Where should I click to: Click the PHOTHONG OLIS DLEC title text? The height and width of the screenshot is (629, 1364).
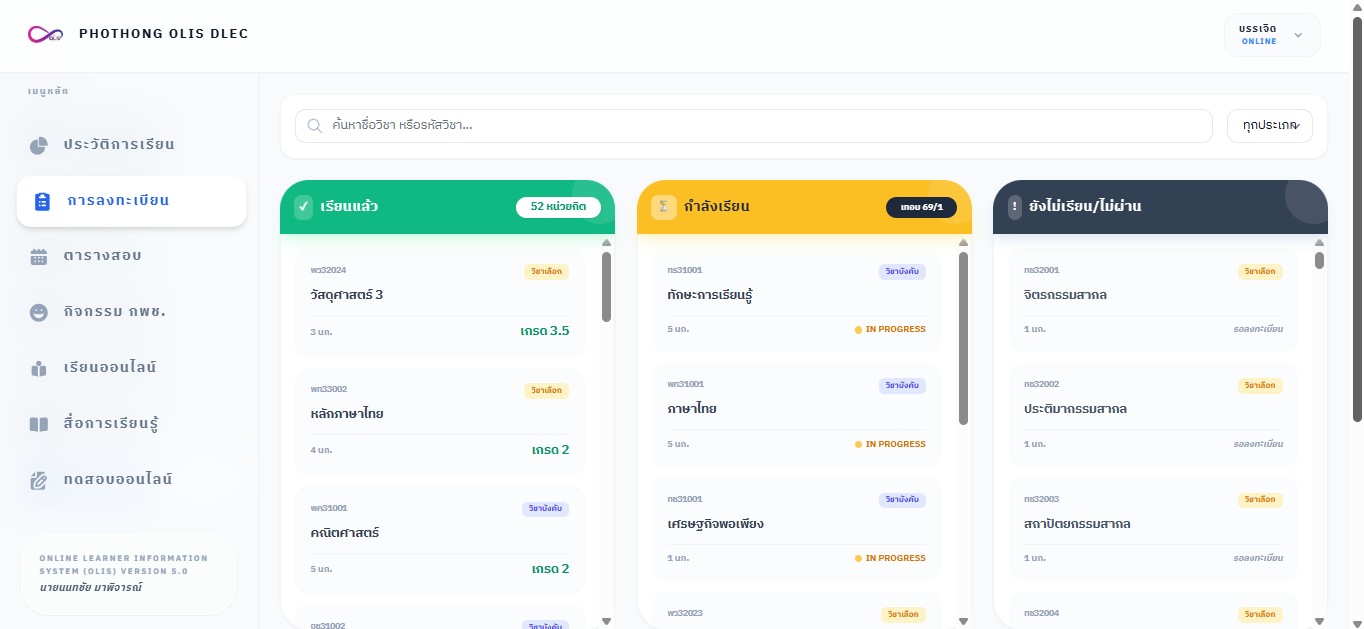pos(164,34)
